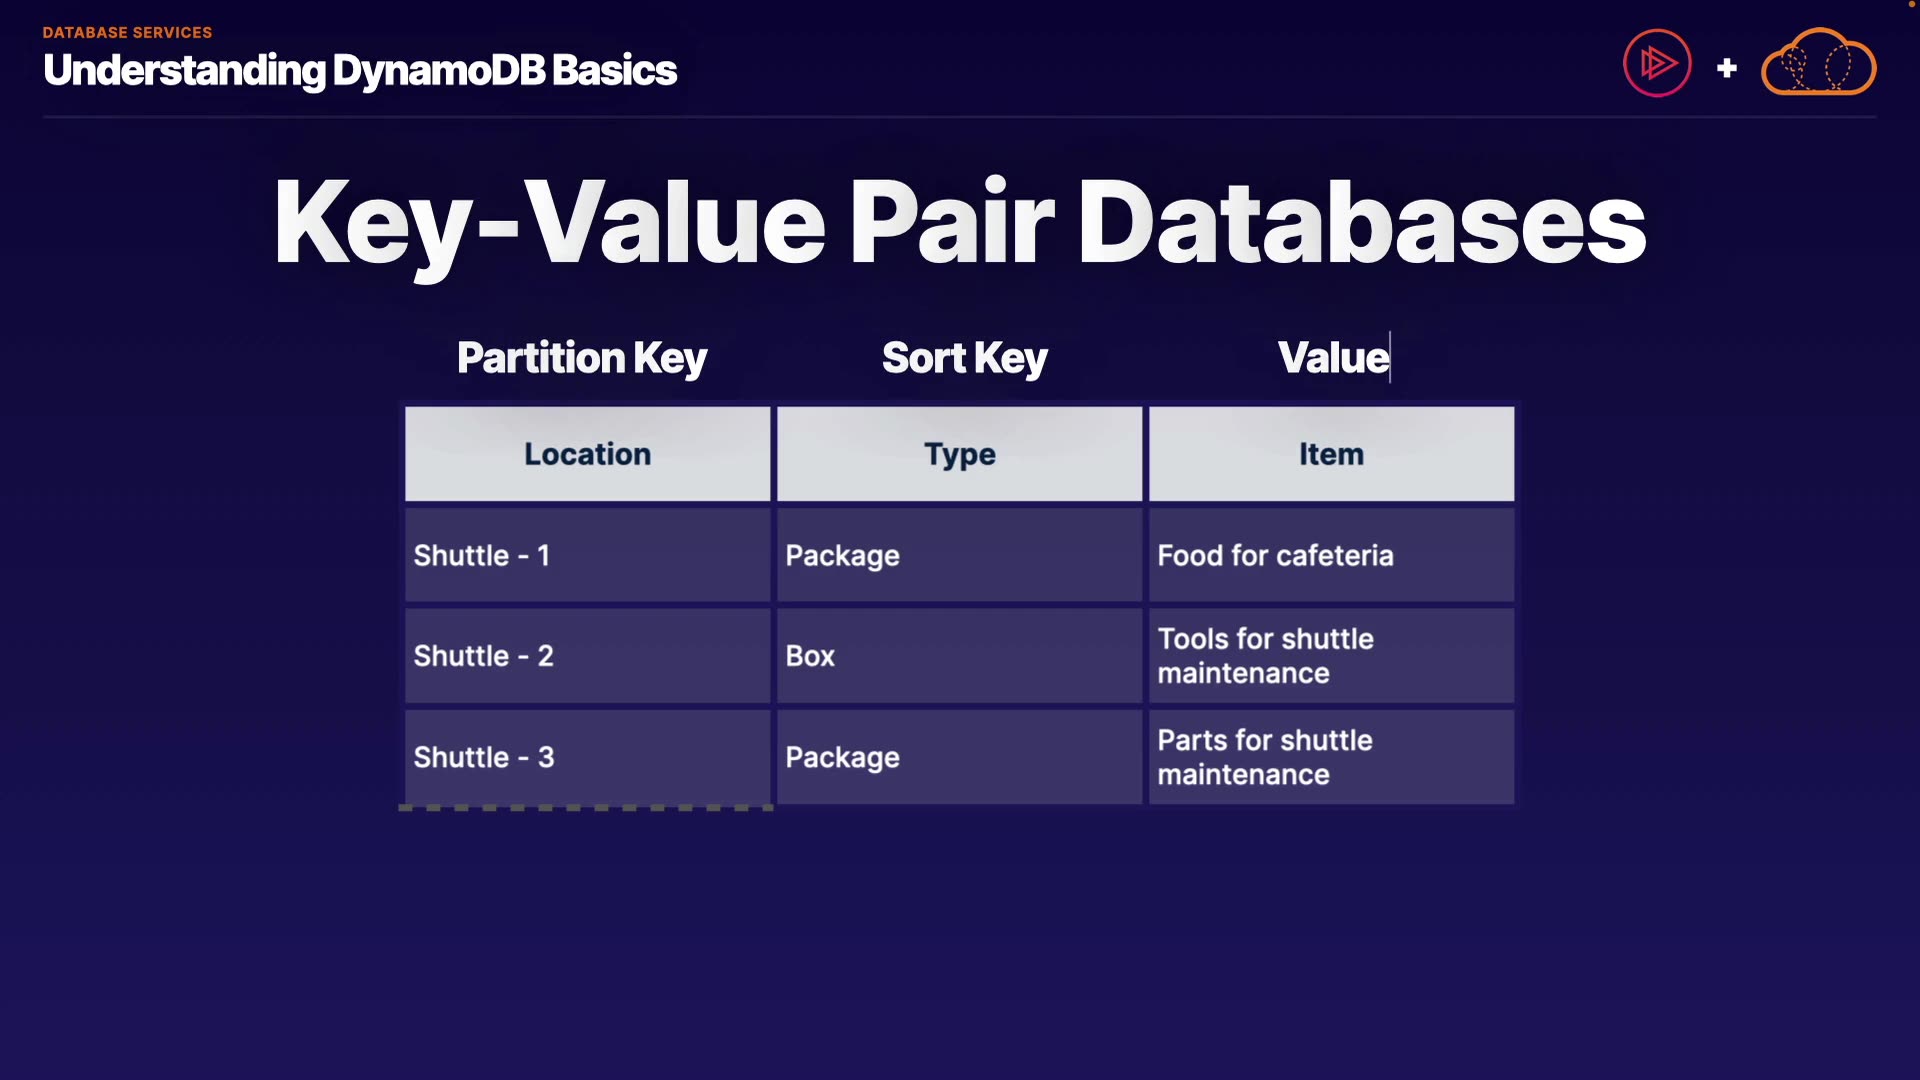Image resolution: width=1920 pixels, height=1080 pixels.
Task: Click the Item column header
Action: tap(1331, 454)
